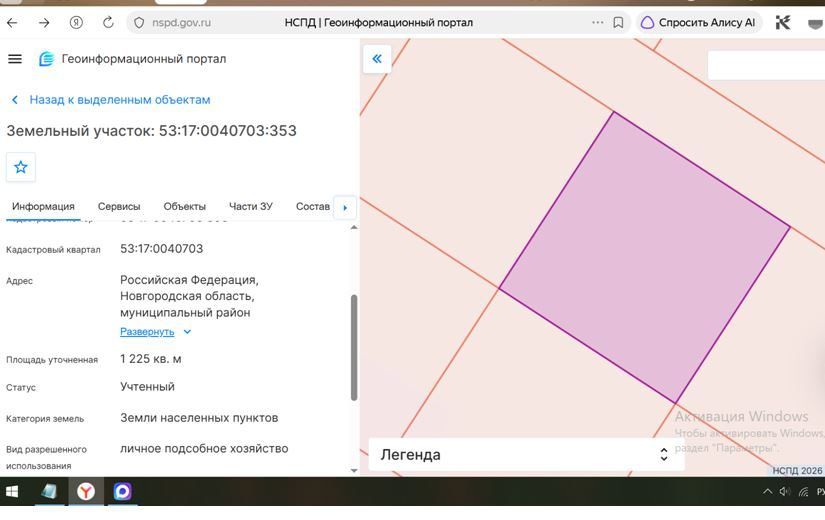Click the land plot heading 53:17:0040703:353
Viewport: 825px width, 520px height.
(228, 131)
